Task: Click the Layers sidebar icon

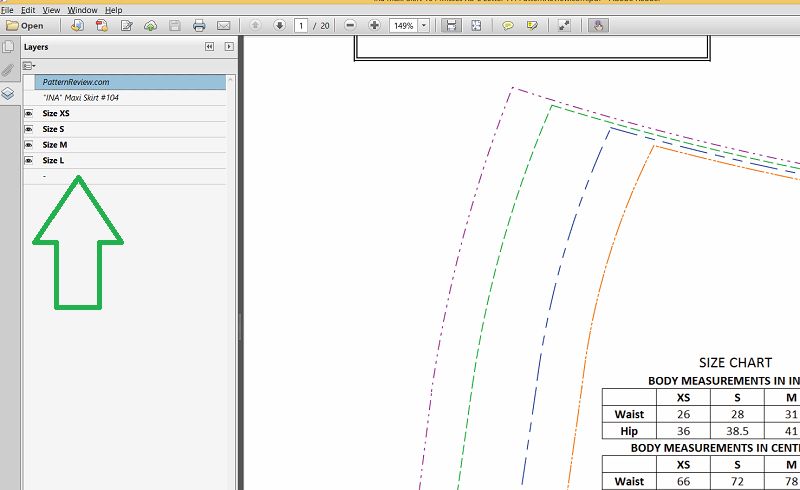Action: click(x=8, y=93)
